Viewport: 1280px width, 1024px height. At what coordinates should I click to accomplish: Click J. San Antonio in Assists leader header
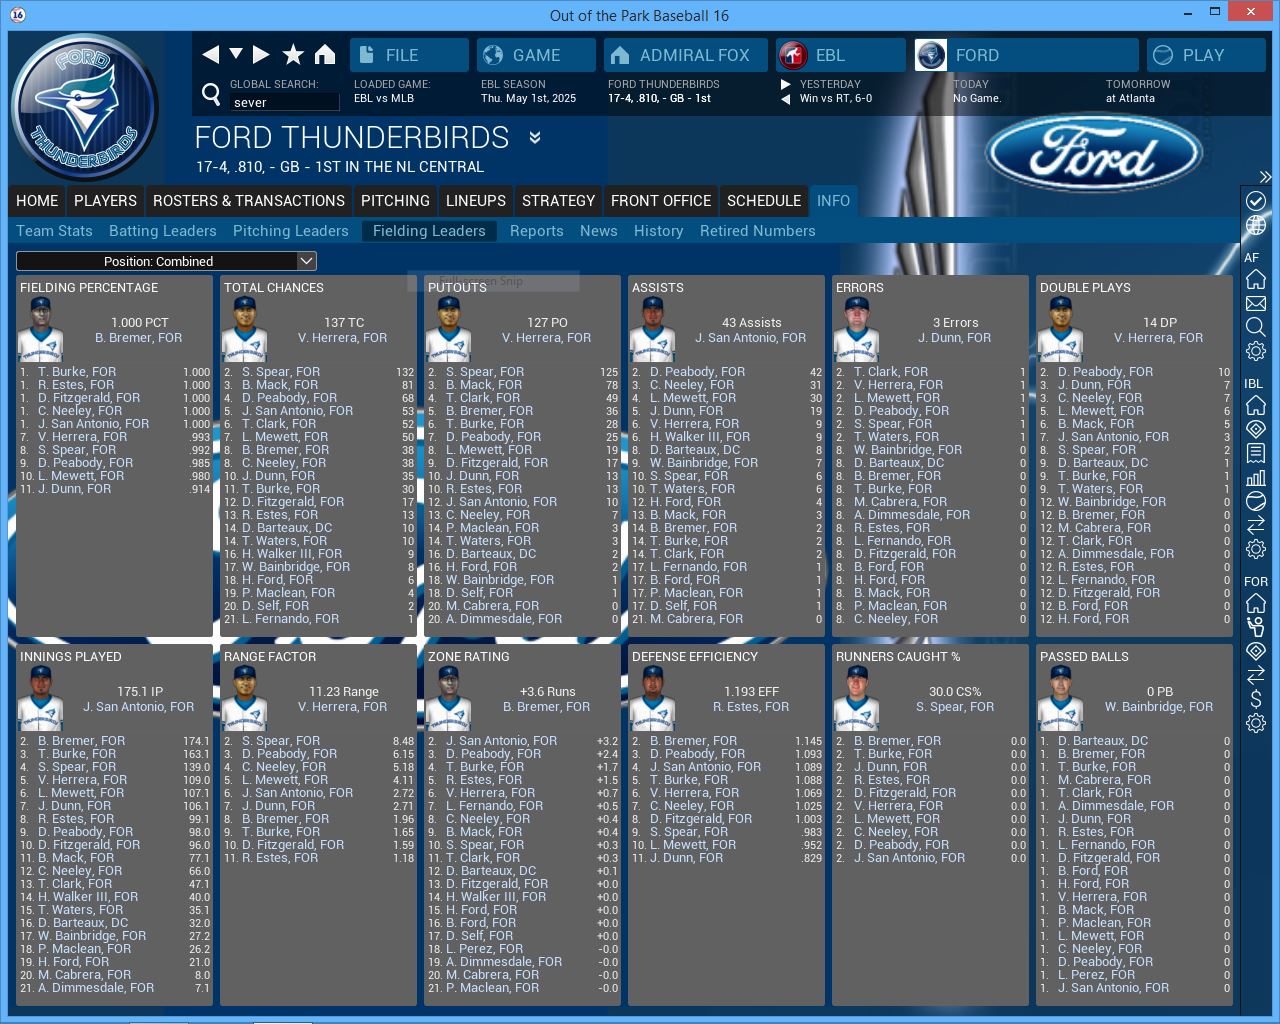click(x=750, y=338)
